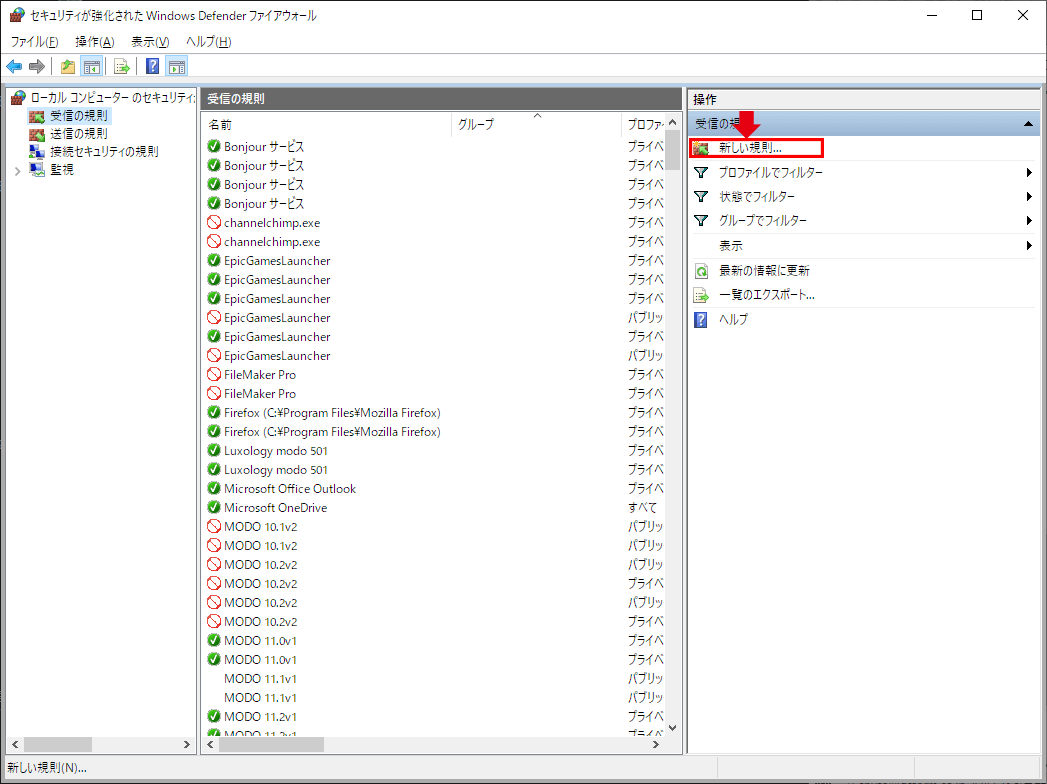The width and height of the screenshot is (1047, 784).
Task: Select the Microsoft OneDrive rule row
Action: point(435,508)
